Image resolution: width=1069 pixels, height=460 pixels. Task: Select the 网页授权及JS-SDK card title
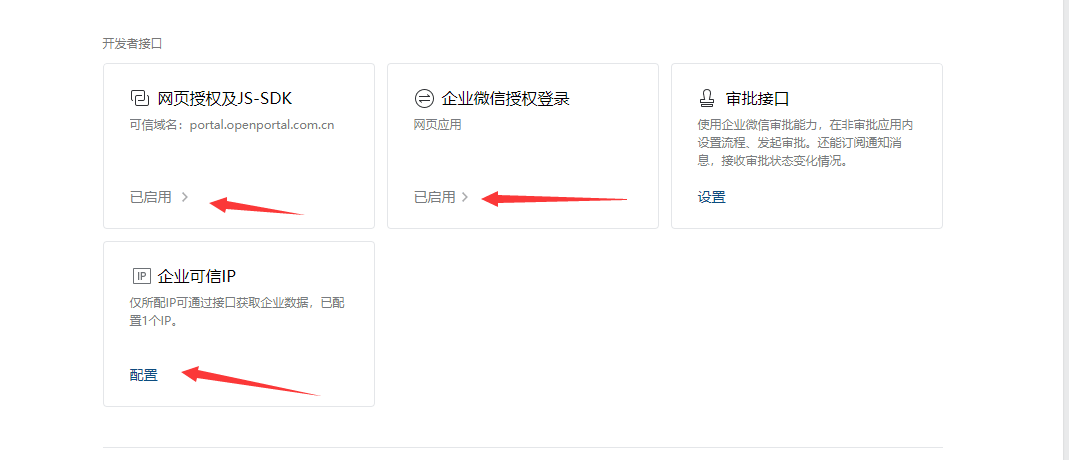[224, 99]
